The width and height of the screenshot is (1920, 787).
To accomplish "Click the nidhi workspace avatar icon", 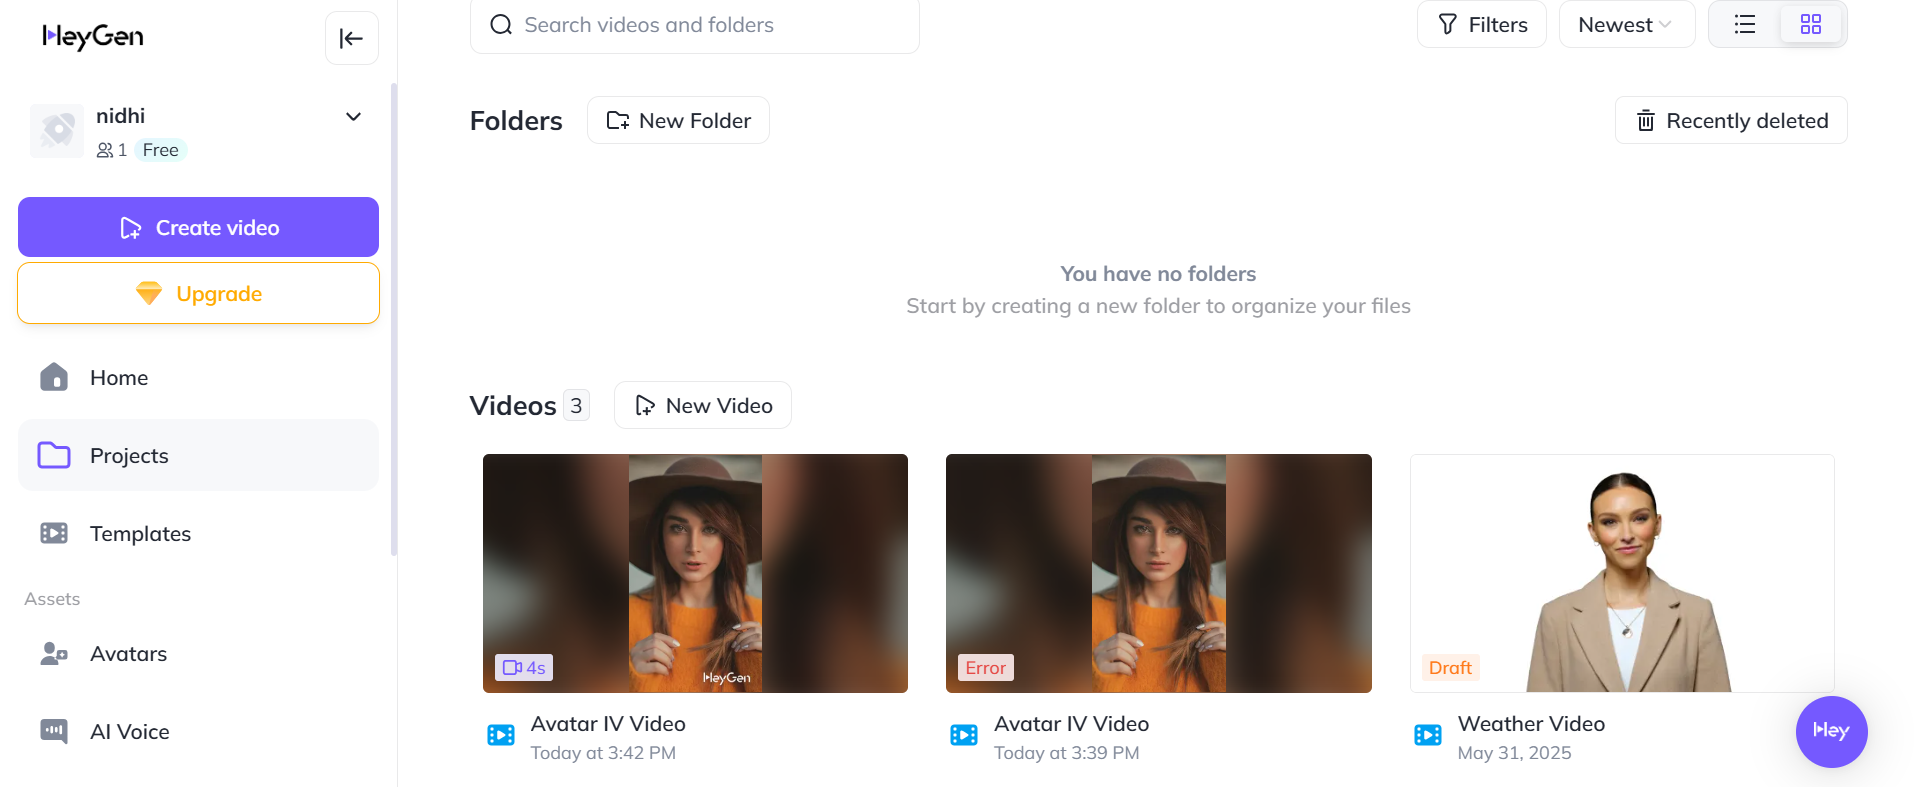I will pyautogui.click(x=57, y=131).
